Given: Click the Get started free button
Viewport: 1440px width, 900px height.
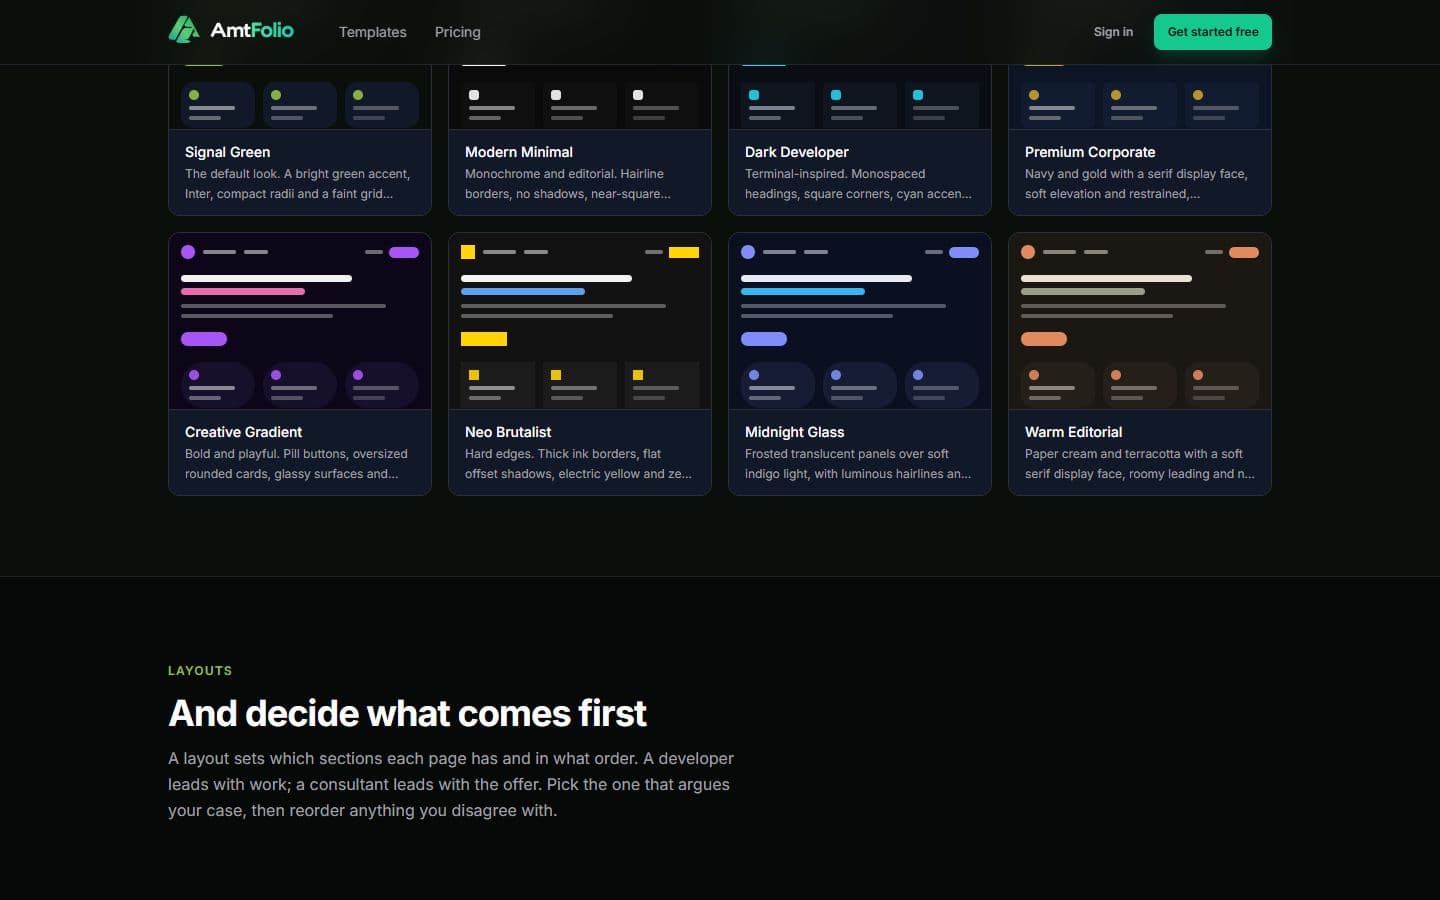Looking at the screenshot, I should point(1213,32).
